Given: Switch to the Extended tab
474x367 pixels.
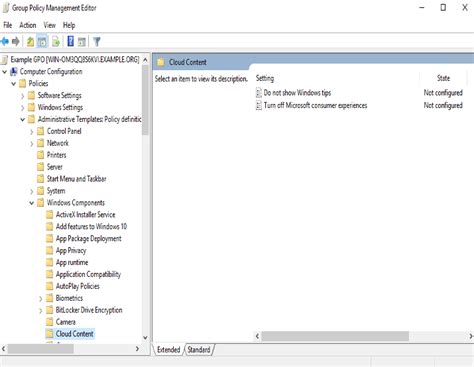Looking at the screenshot, I should click(168, 349).
